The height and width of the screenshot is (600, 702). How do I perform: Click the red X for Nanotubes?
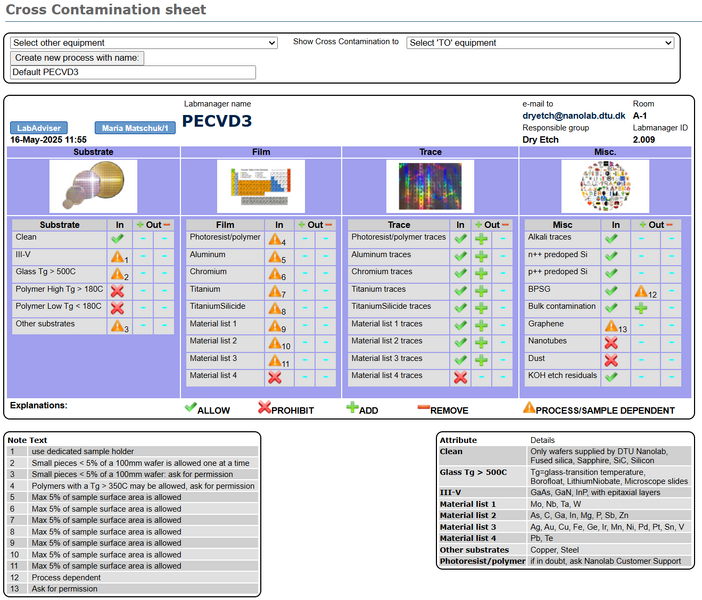point(611,342)
